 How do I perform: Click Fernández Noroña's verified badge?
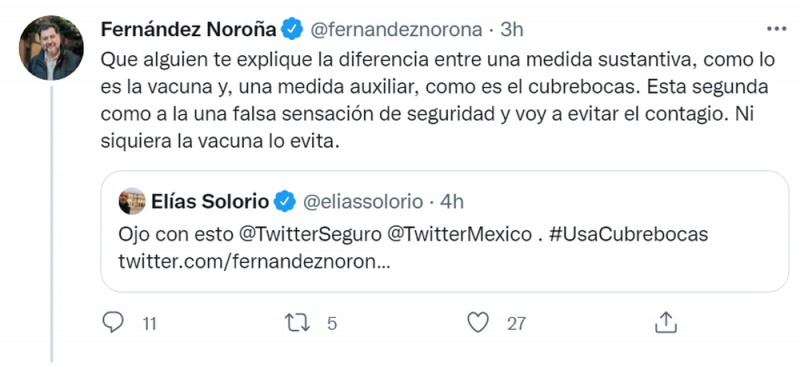[293, 29]
